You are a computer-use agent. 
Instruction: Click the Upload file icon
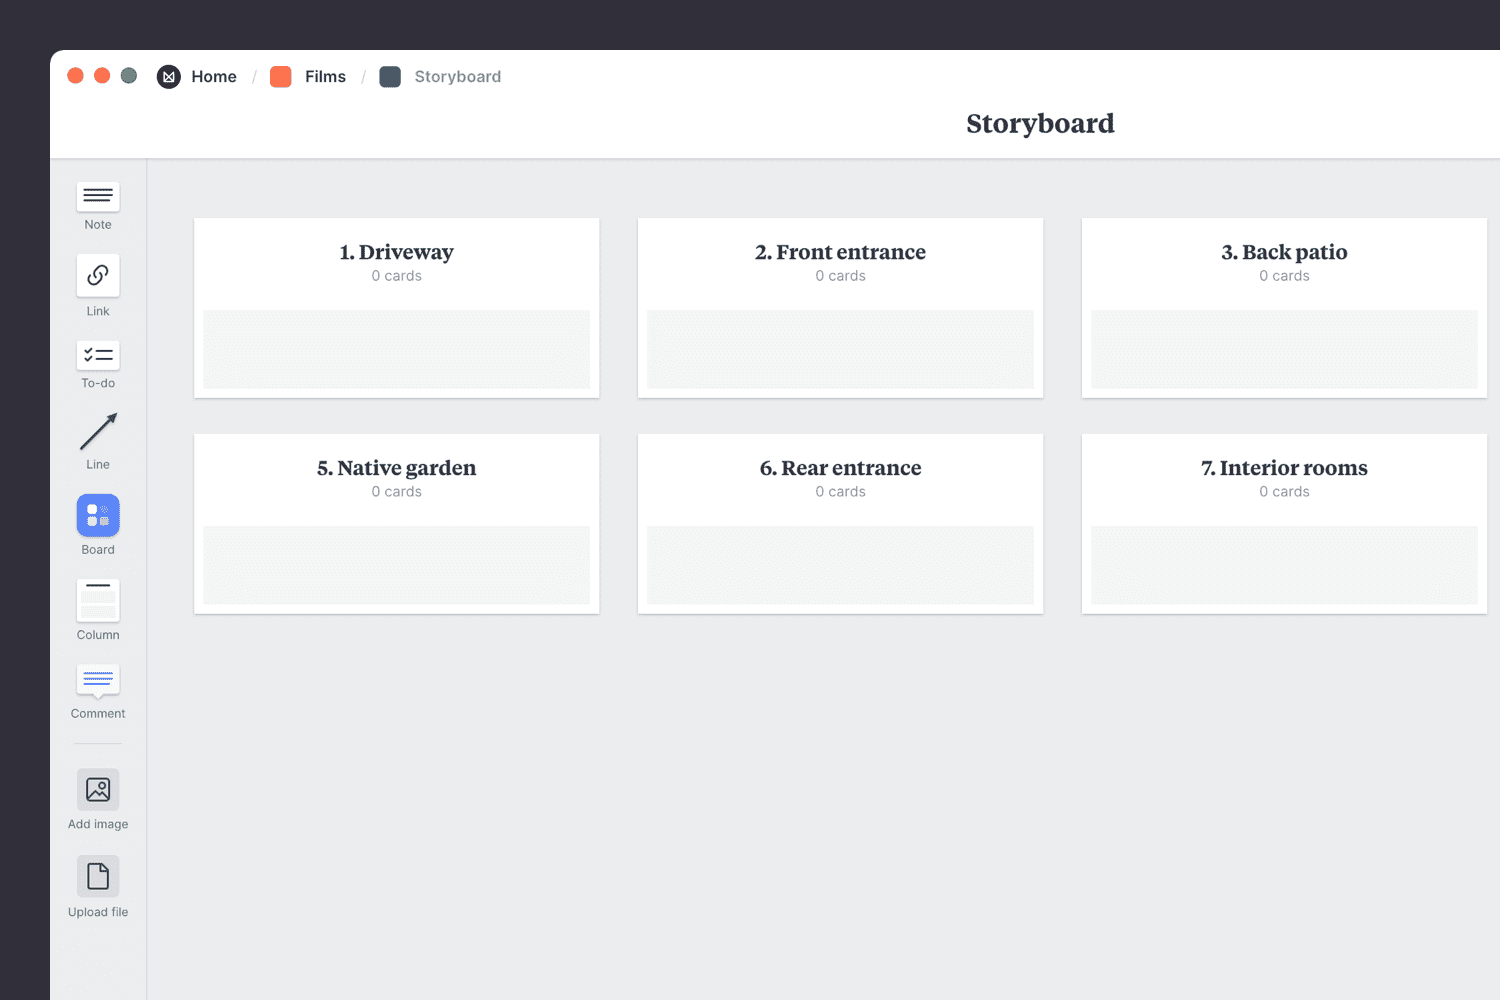pyautogui.click(x=98, y=877)
